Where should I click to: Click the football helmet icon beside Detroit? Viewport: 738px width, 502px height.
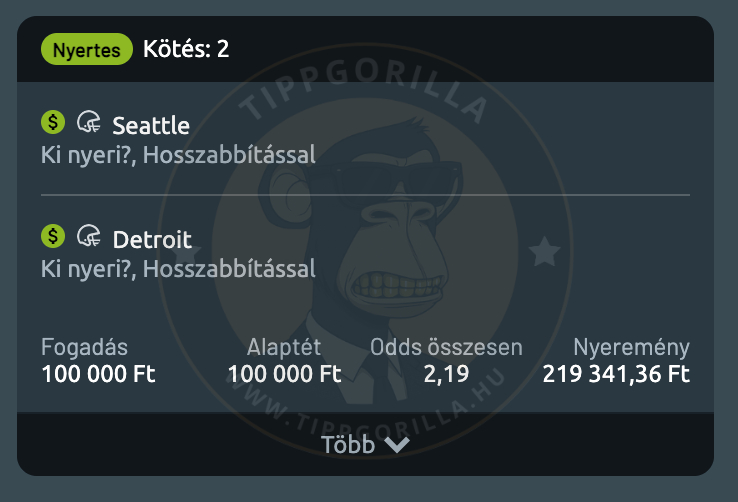tap(88, 237)
